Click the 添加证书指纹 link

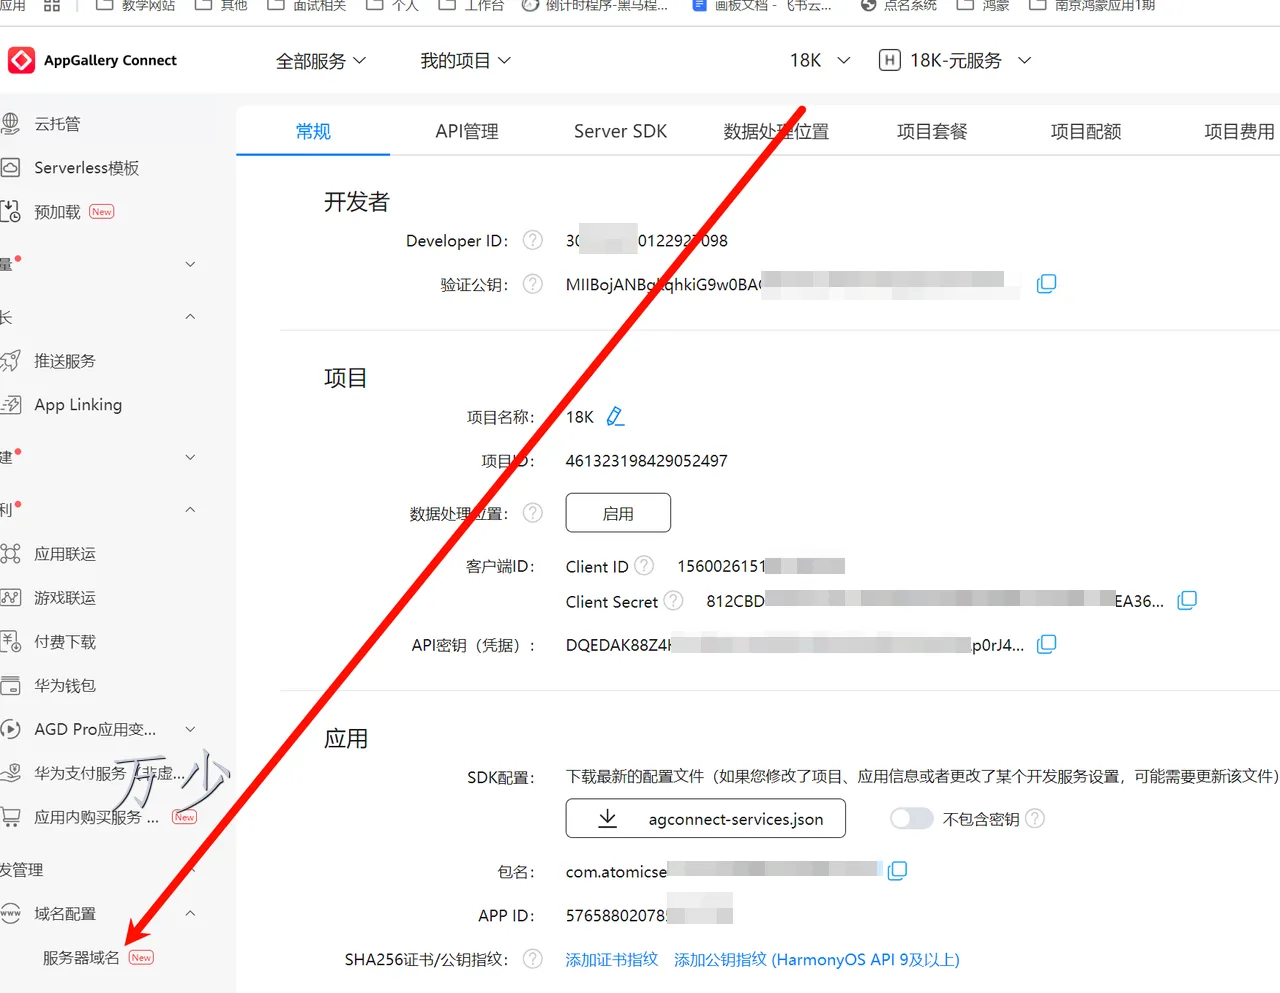coord(612,959)
